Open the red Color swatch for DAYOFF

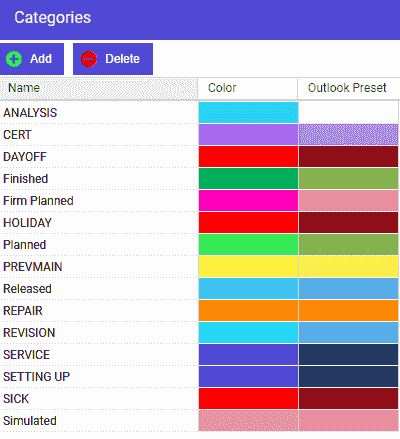pyautogui.click(x=248, y=157)
